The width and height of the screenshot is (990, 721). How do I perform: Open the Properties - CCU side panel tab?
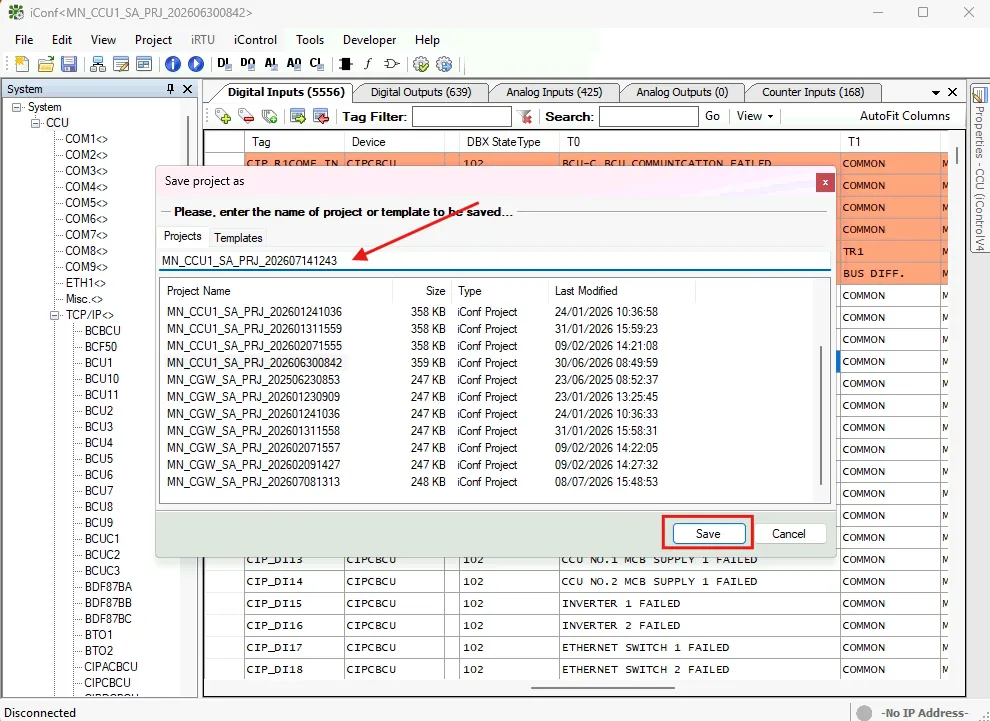(979, 167)
